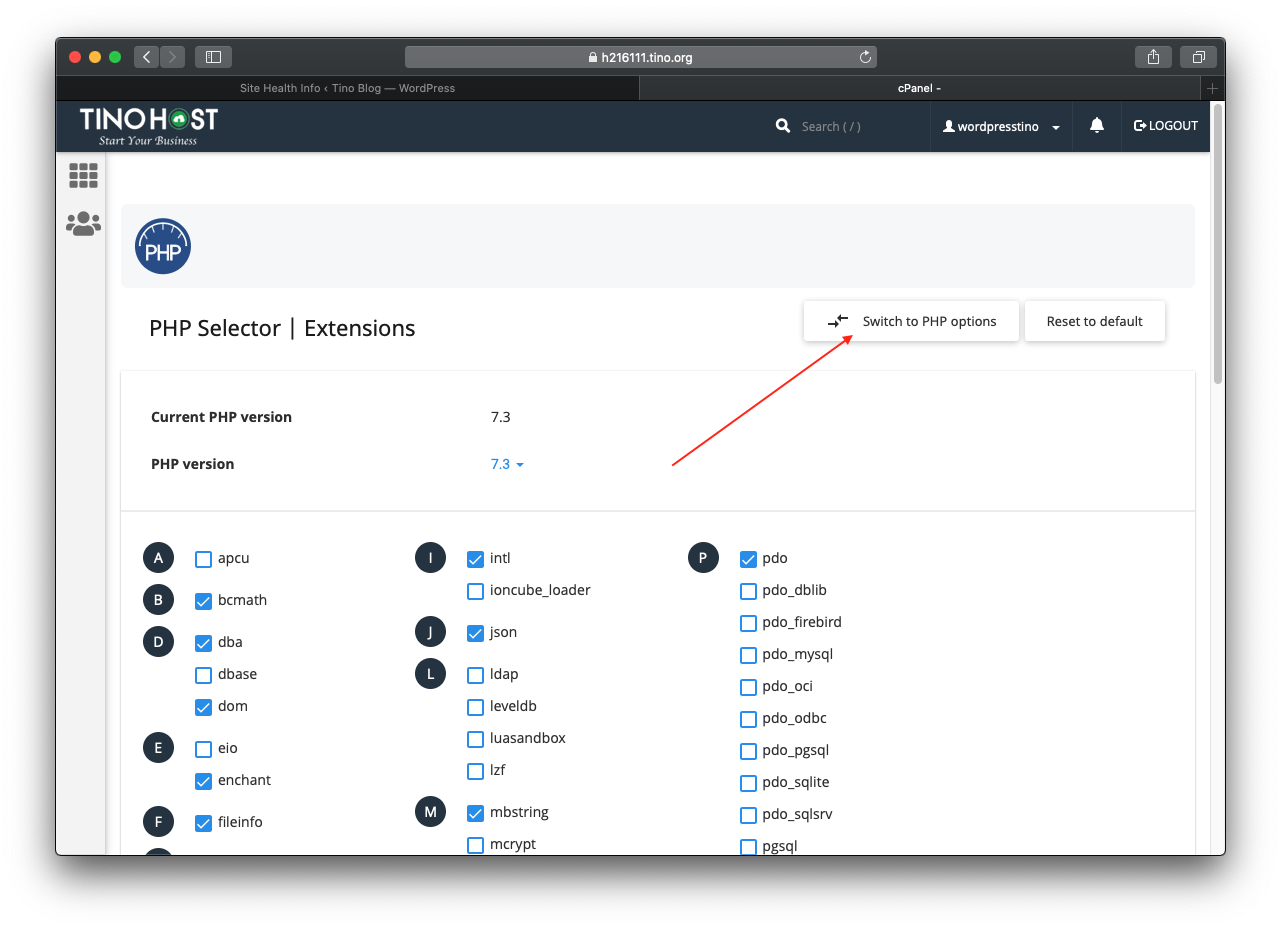
Task: Check the lzf extension
Action: (x=476, y=771)
